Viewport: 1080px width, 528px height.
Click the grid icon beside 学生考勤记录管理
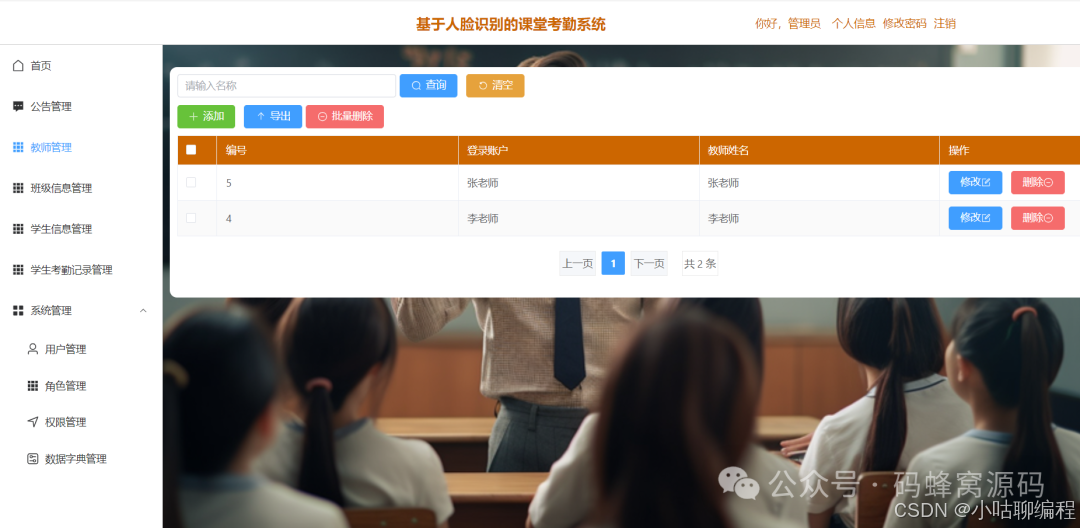[x=18, y=270]
